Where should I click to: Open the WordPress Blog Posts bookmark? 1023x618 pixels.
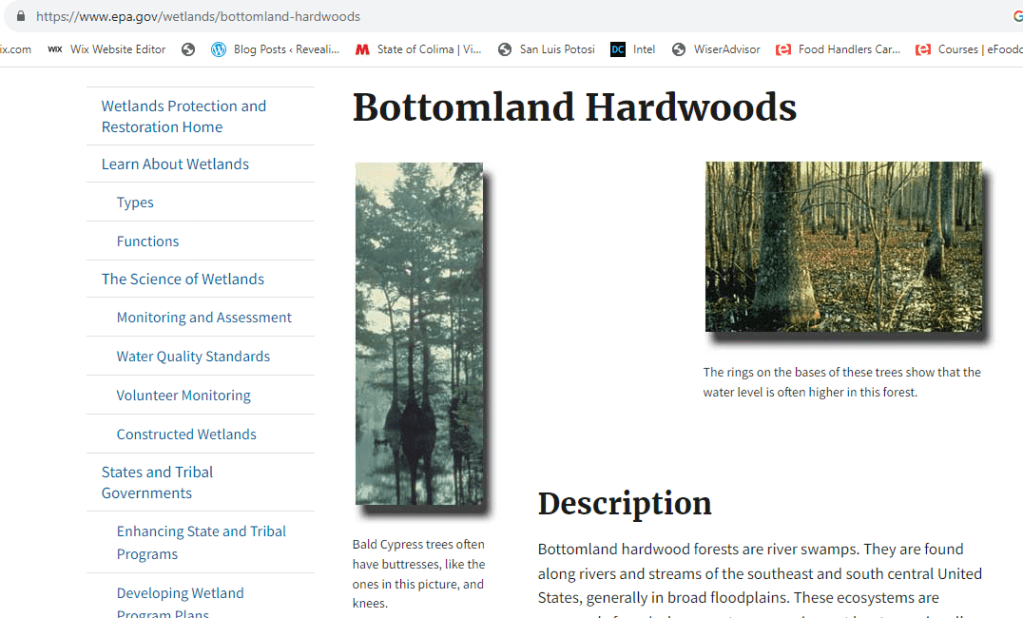(275, 49)
